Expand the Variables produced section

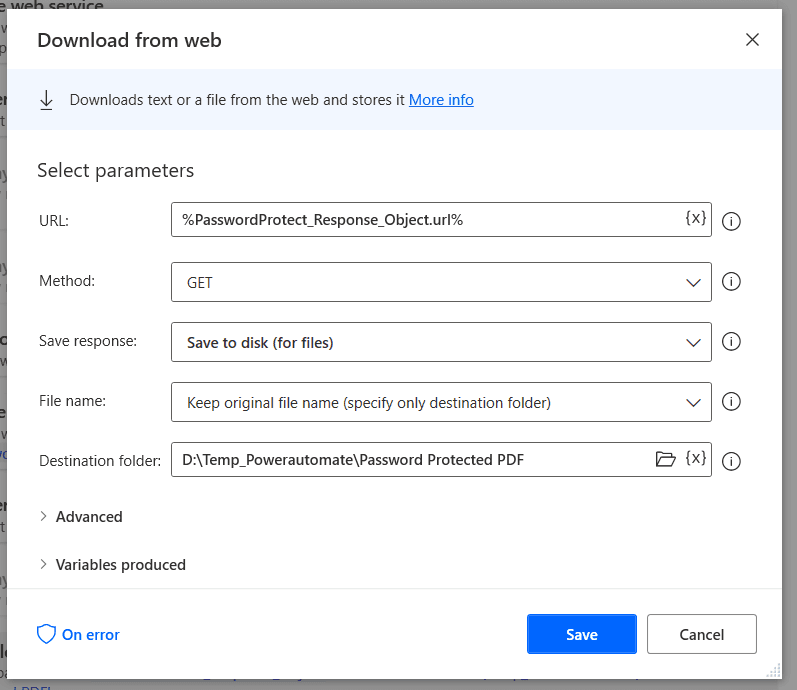pos(120,565)
